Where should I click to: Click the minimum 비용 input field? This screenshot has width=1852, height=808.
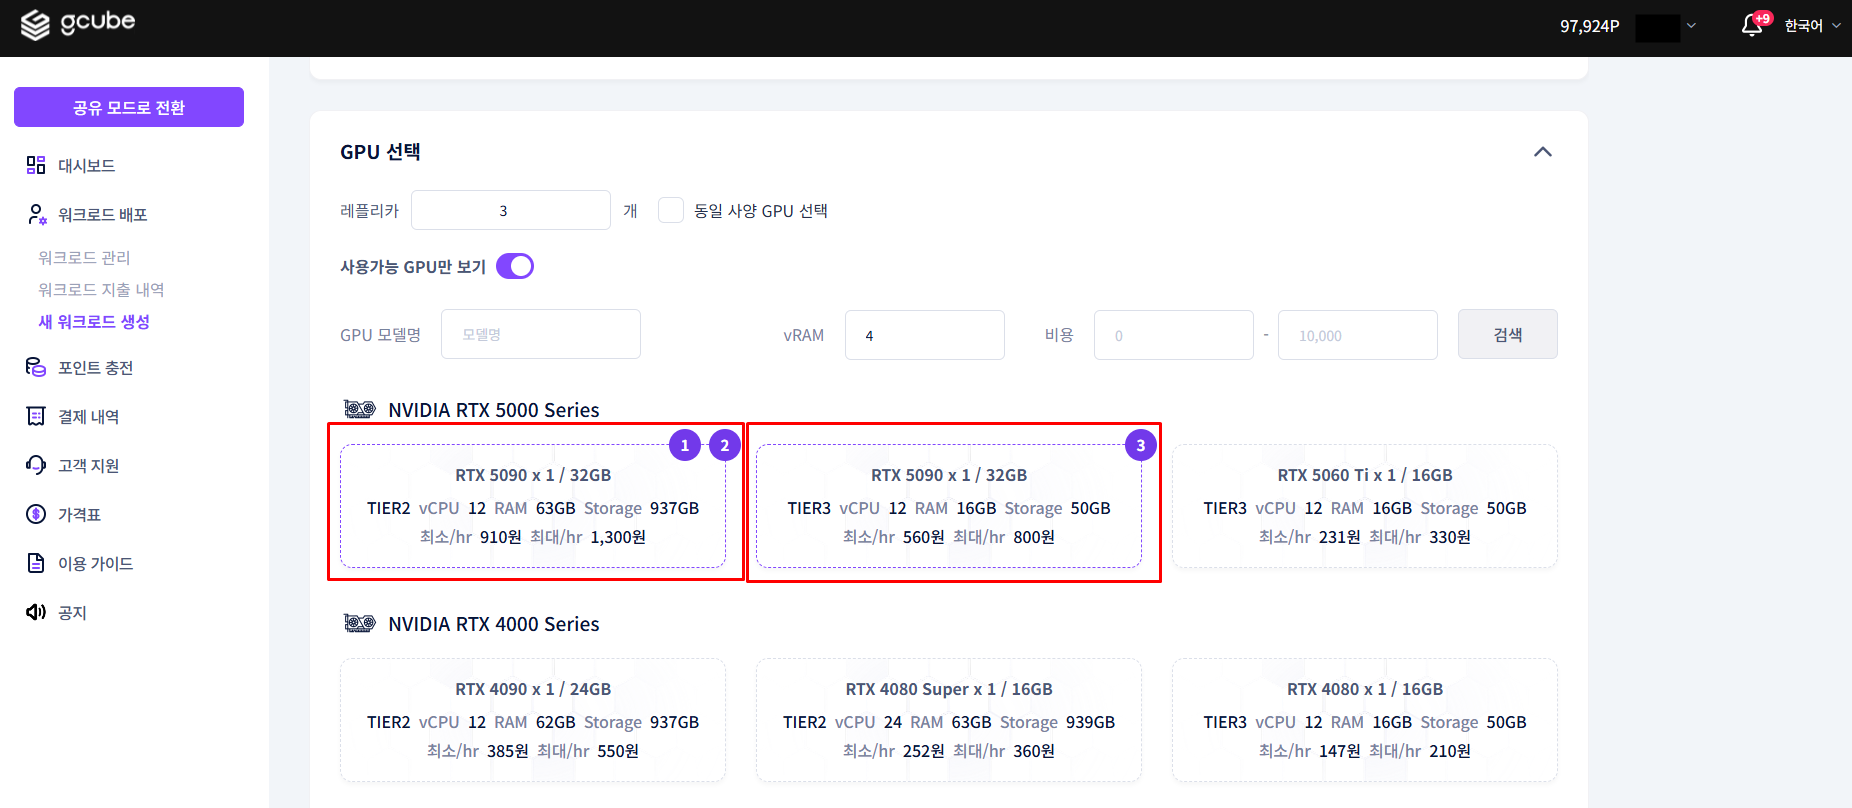click(x=1174, y=335)
